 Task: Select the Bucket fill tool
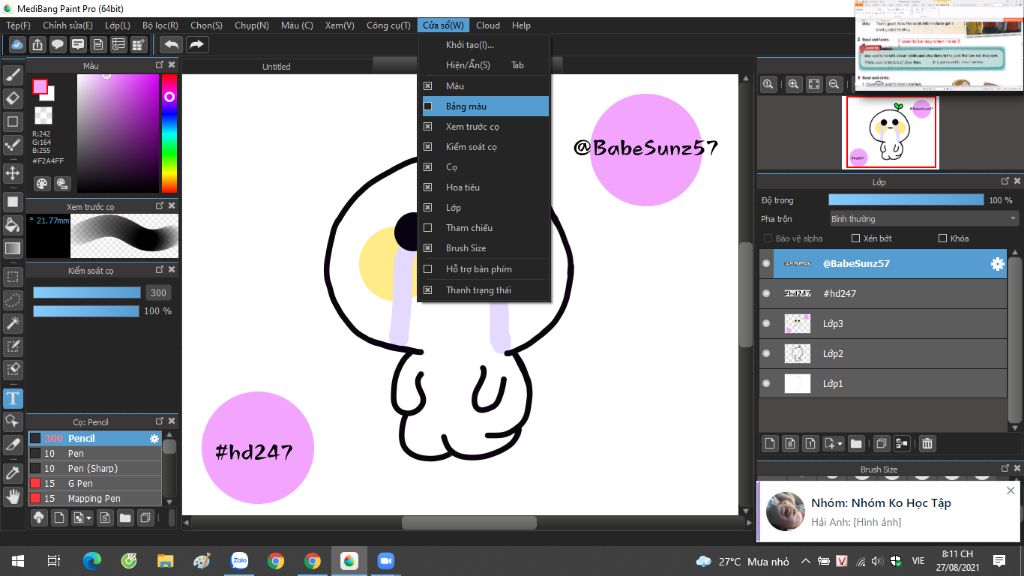coord(12,225)
